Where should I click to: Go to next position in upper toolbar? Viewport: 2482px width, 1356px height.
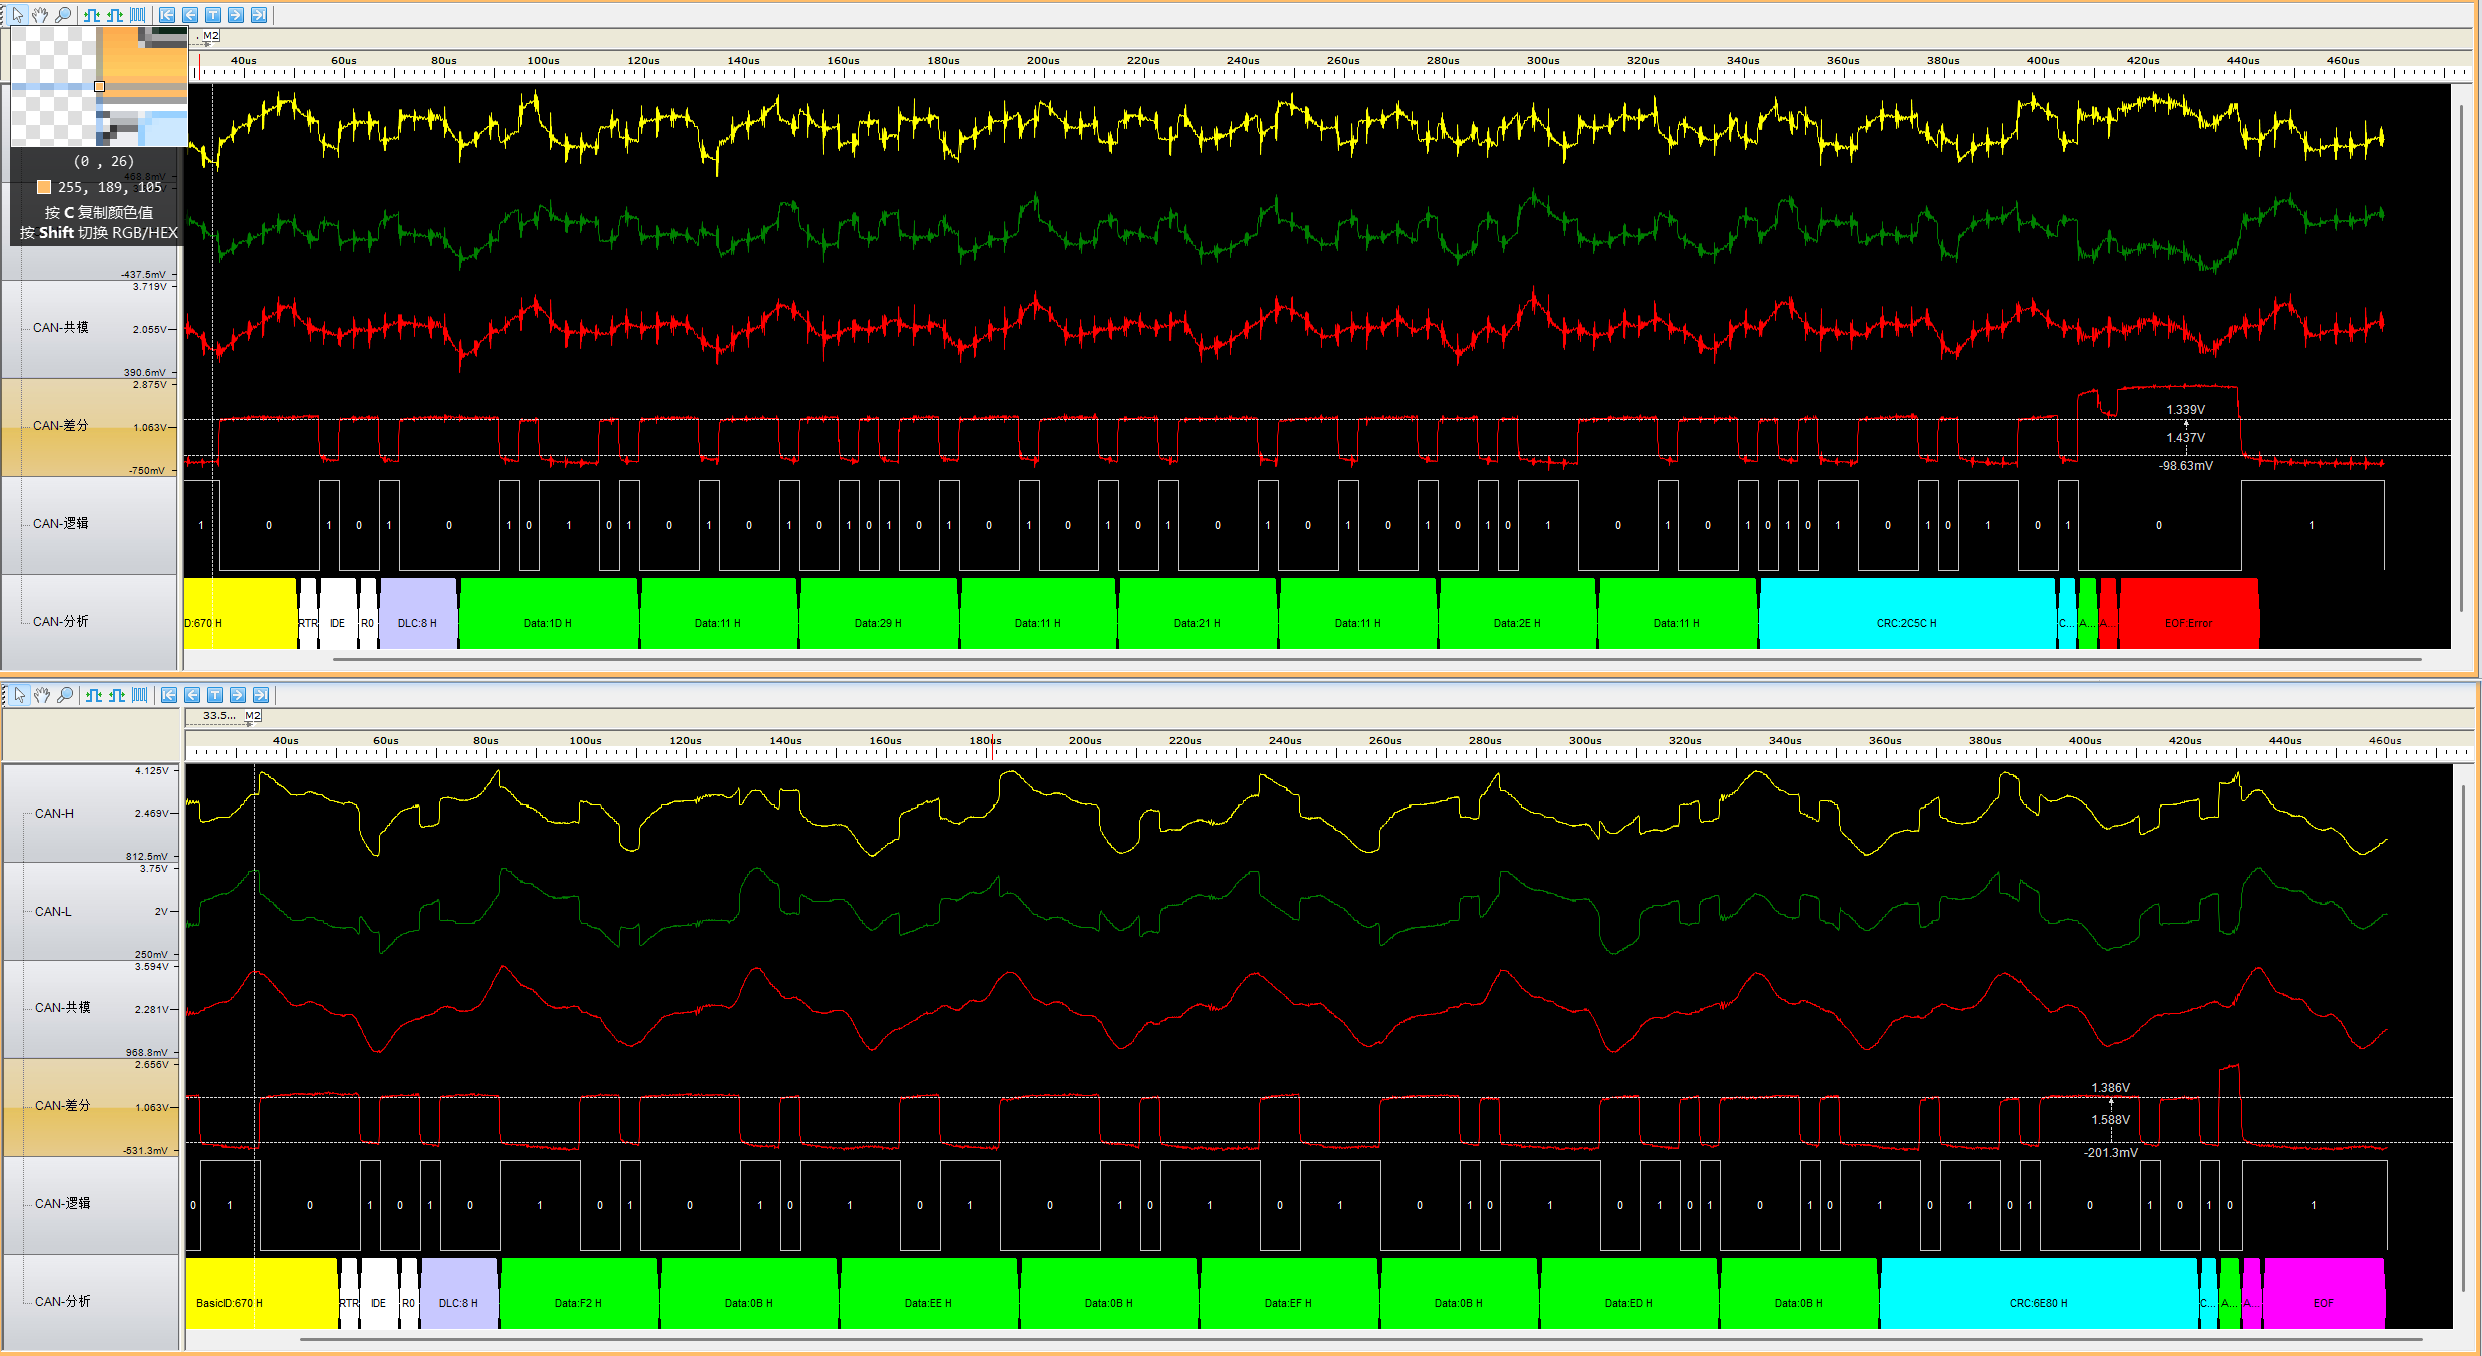coord(236,15)
